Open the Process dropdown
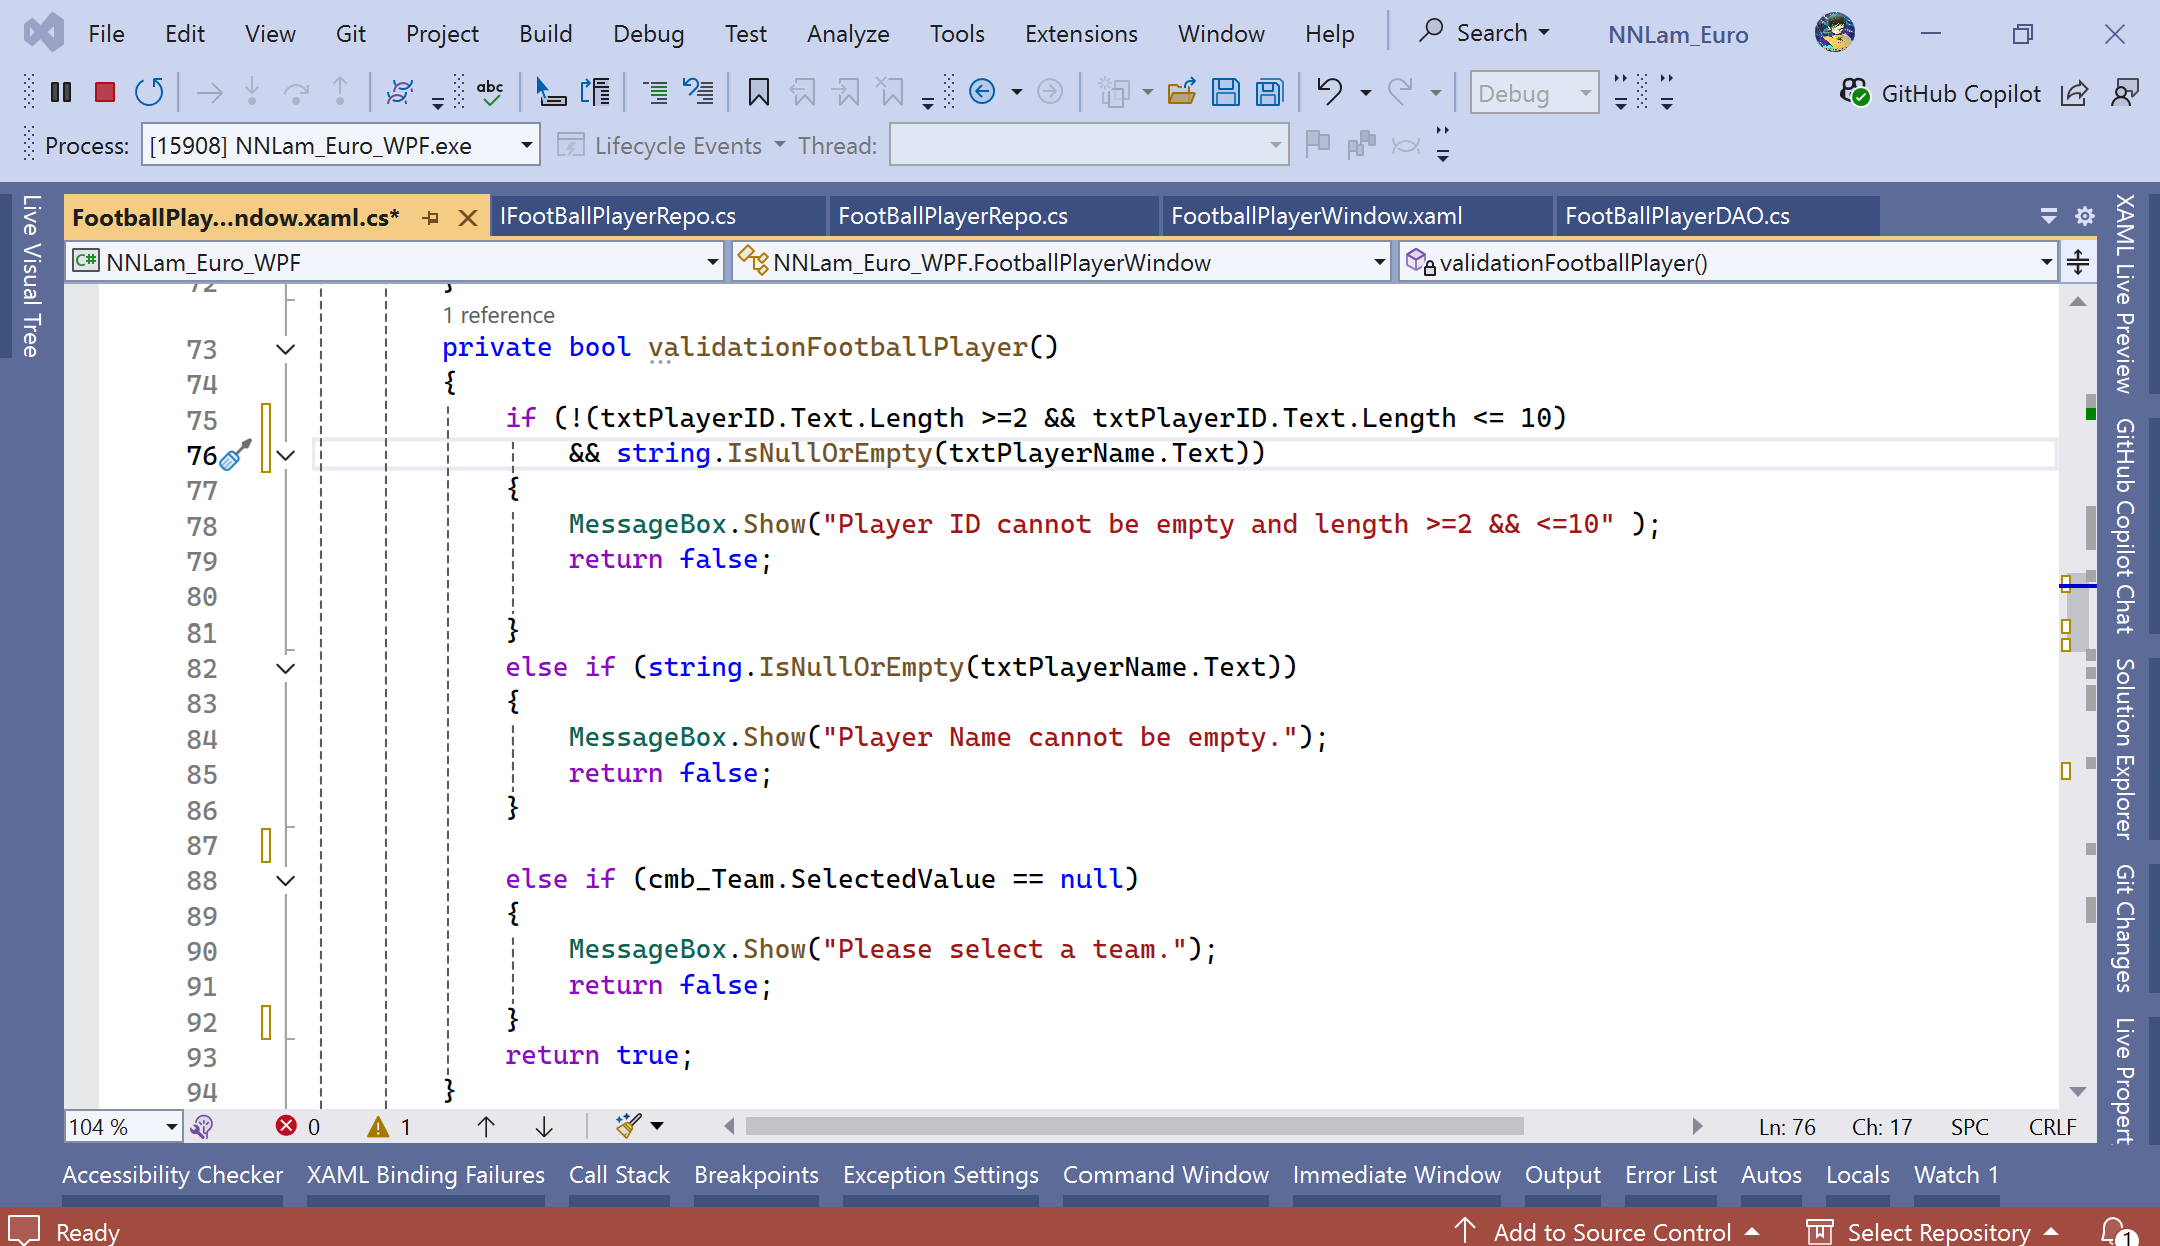 [x=340, y=146]
